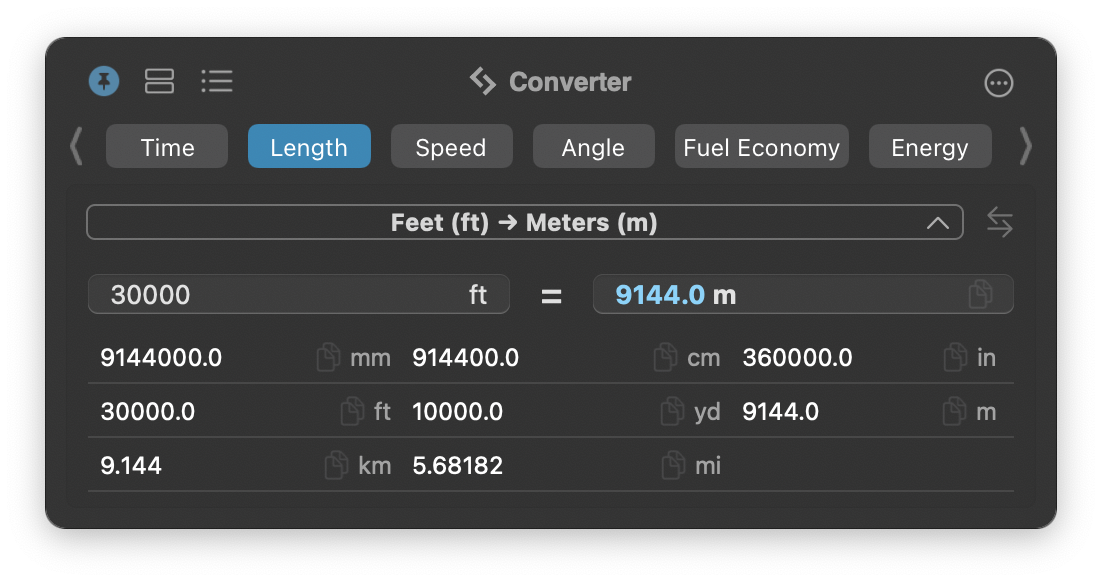Open the more options ellipsis menu

[x=998, y=83]
